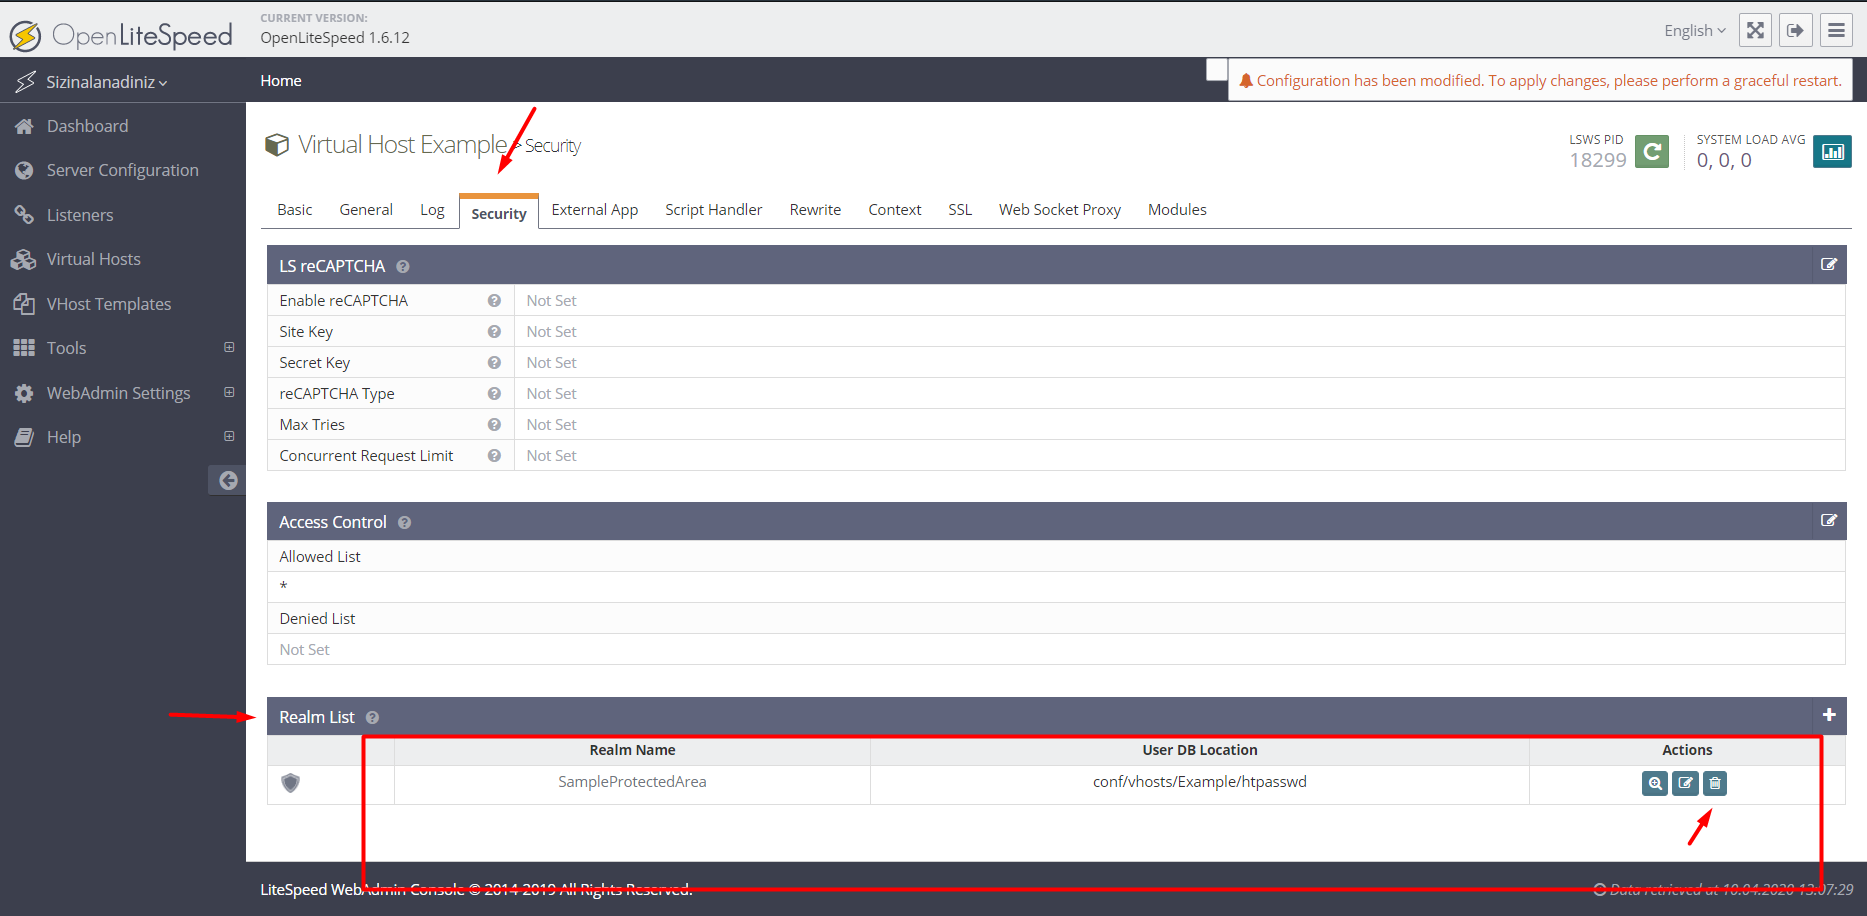Click the log out icon
The image size is (1867, 916).
[1796, 30]
